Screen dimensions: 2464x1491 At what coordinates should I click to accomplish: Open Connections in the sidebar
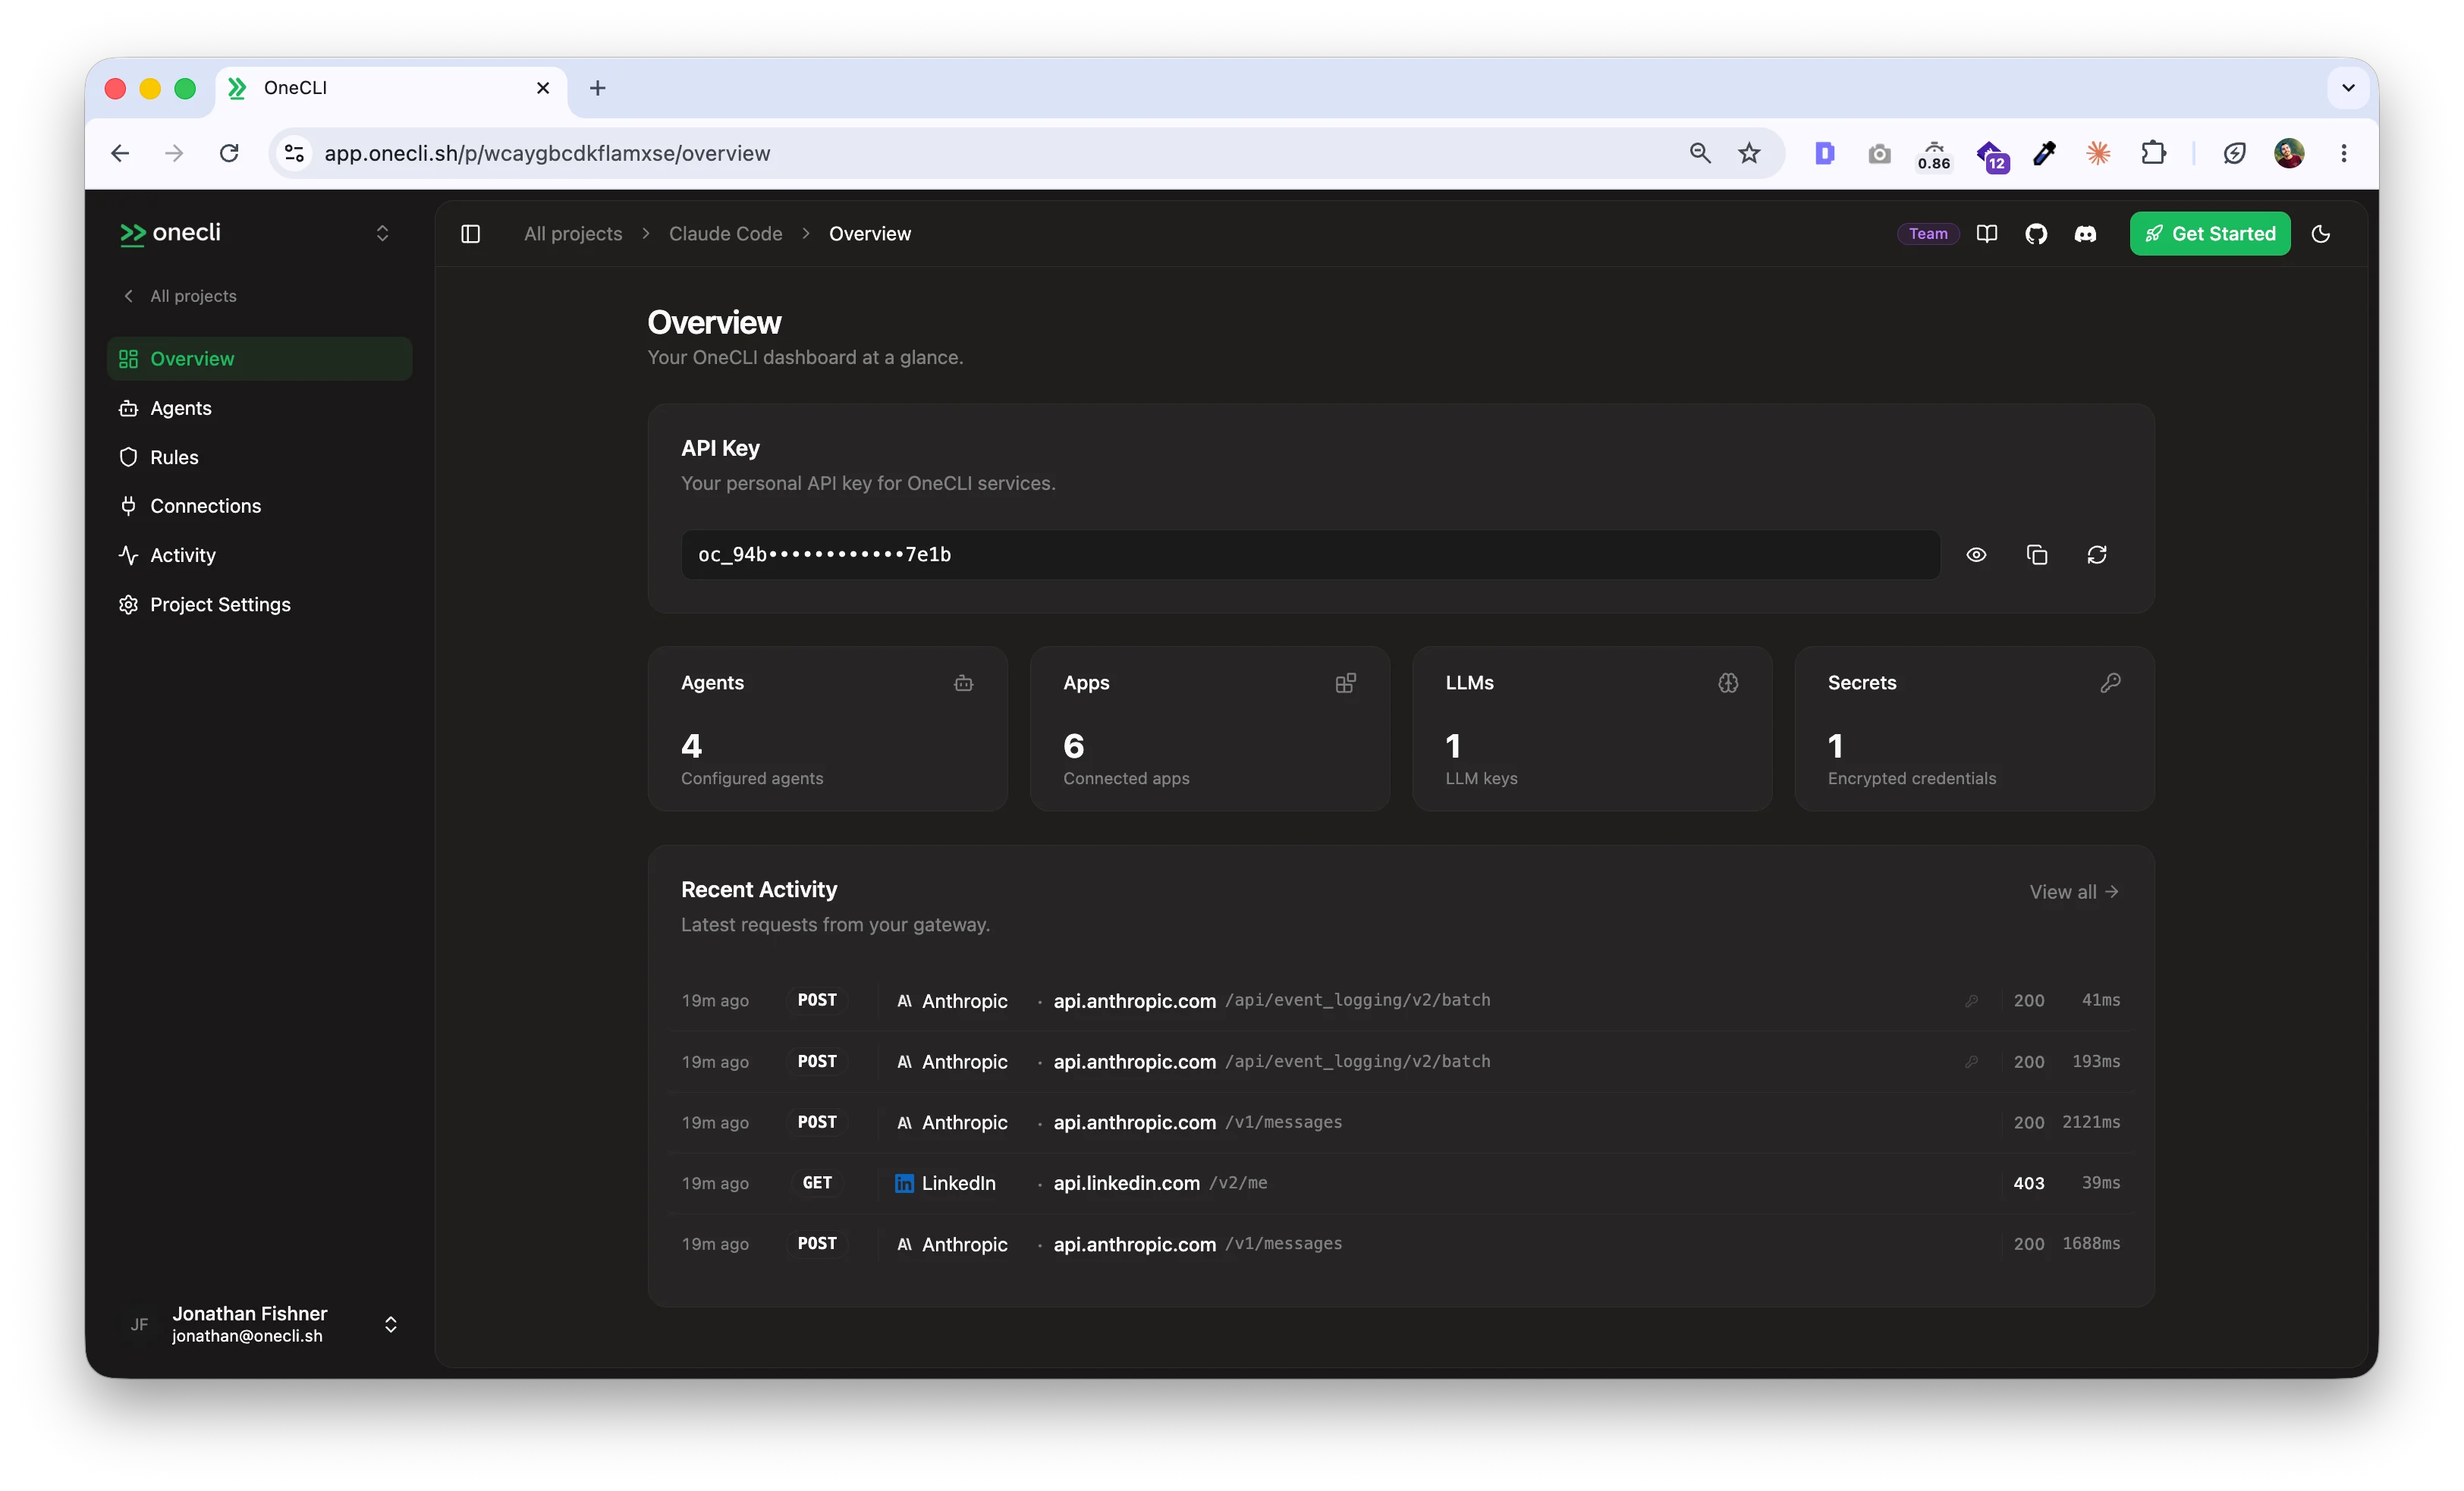(260, 506)
